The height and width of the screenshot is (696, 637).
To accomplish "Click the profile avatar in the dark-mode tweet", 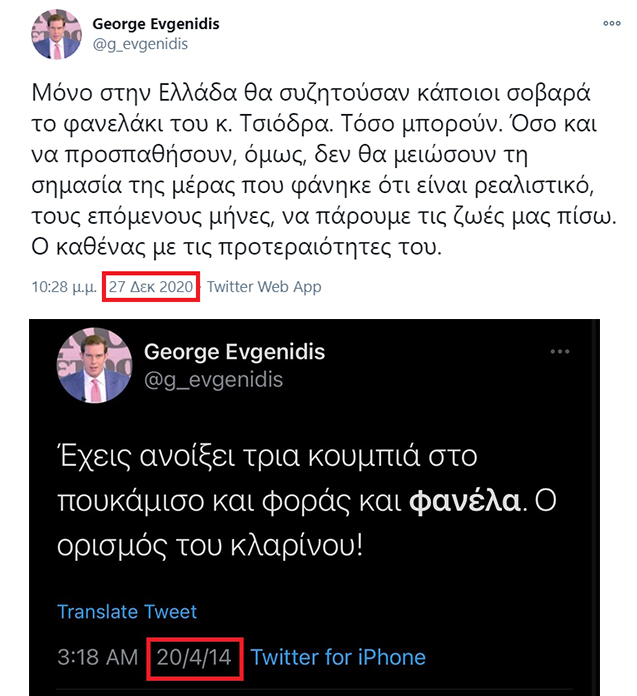I will (94, 365).
